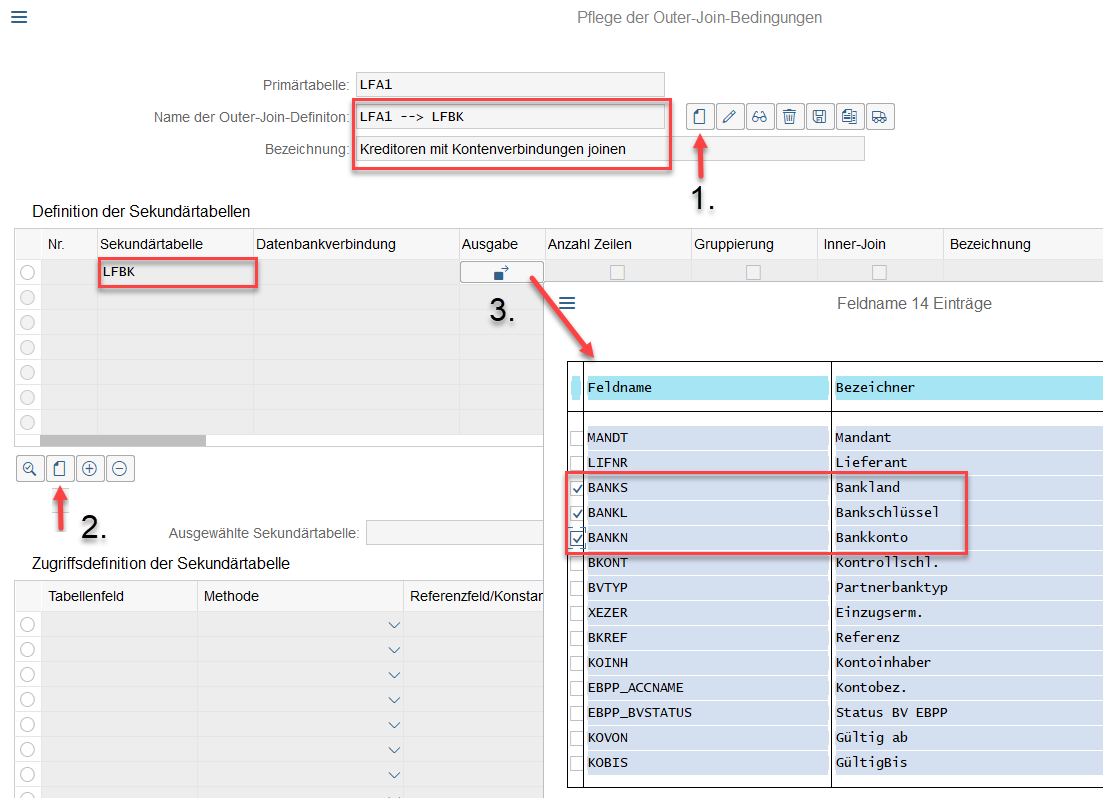Uncheck the BANKS field checkbox
1103x798 pixels.
576,489
